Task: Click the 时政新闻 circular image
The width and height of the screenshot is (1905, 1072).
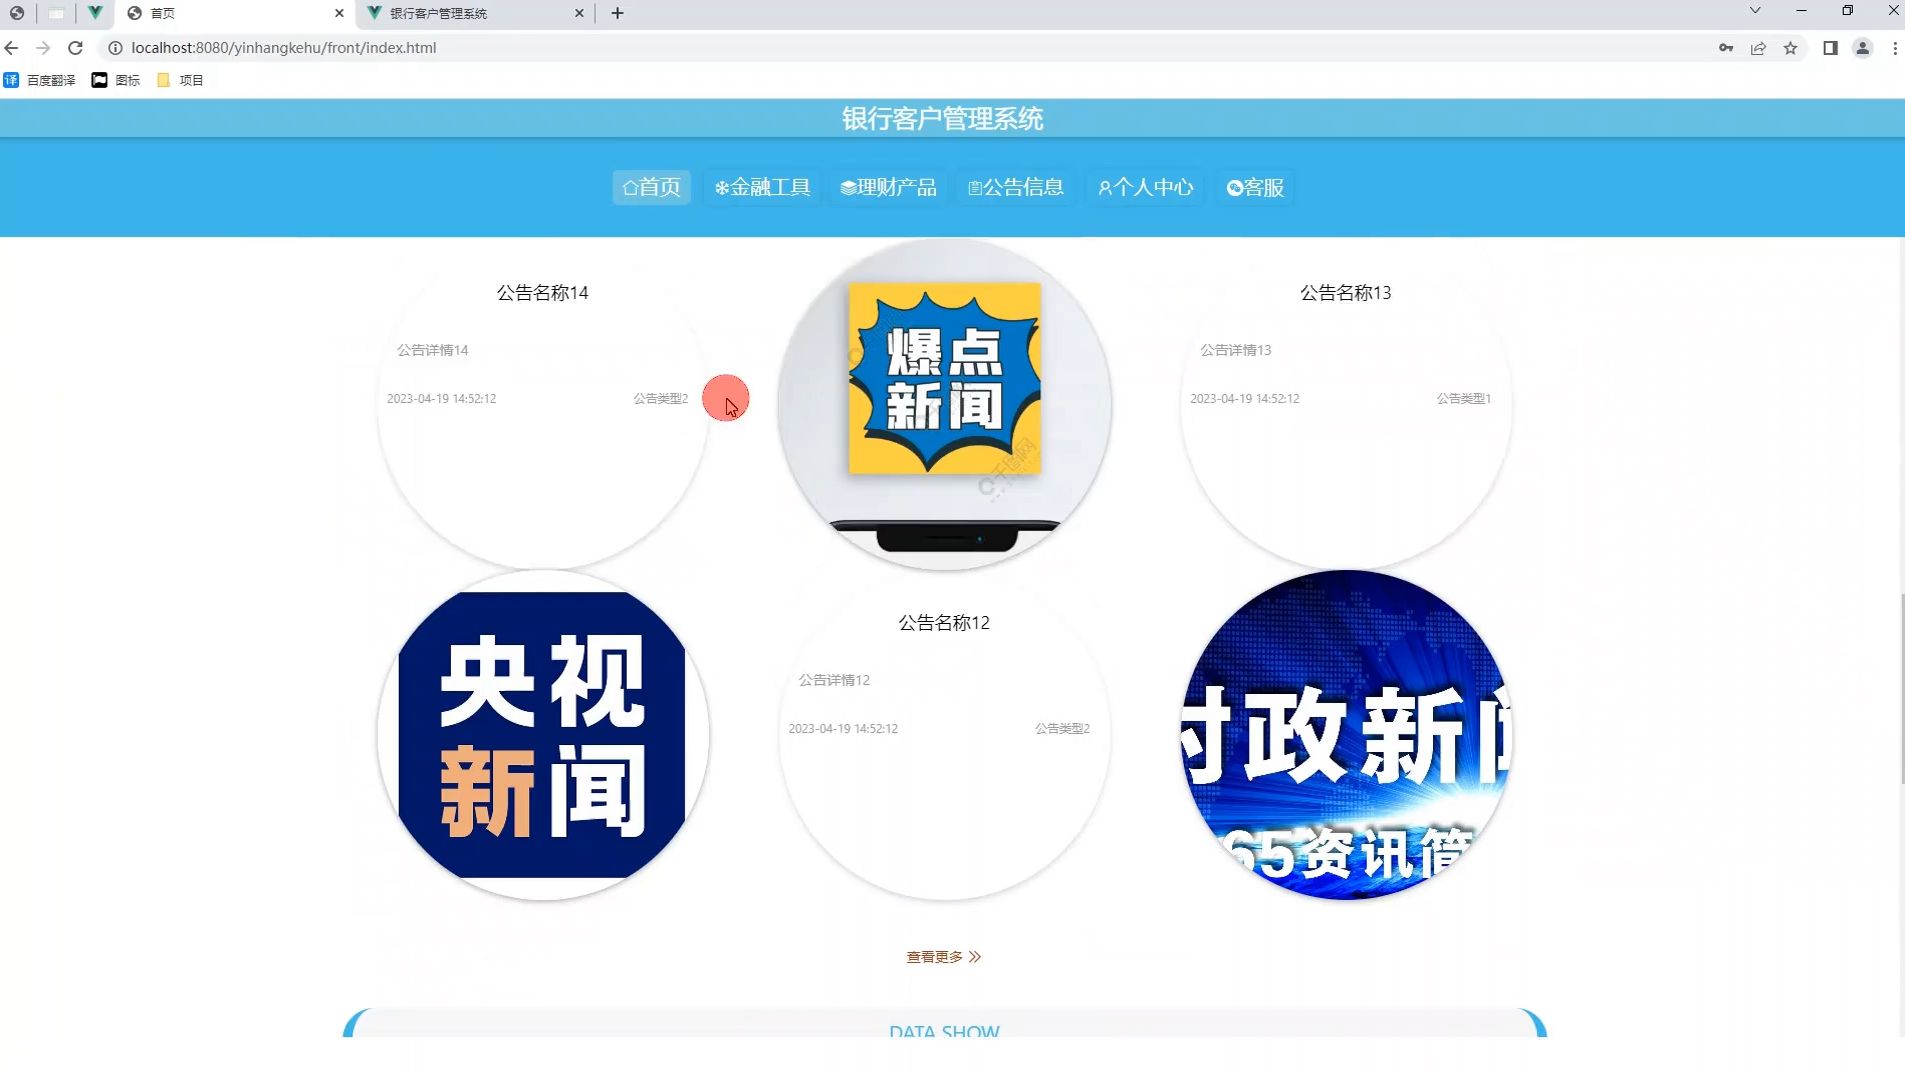Action: (x=1345, y=735)
